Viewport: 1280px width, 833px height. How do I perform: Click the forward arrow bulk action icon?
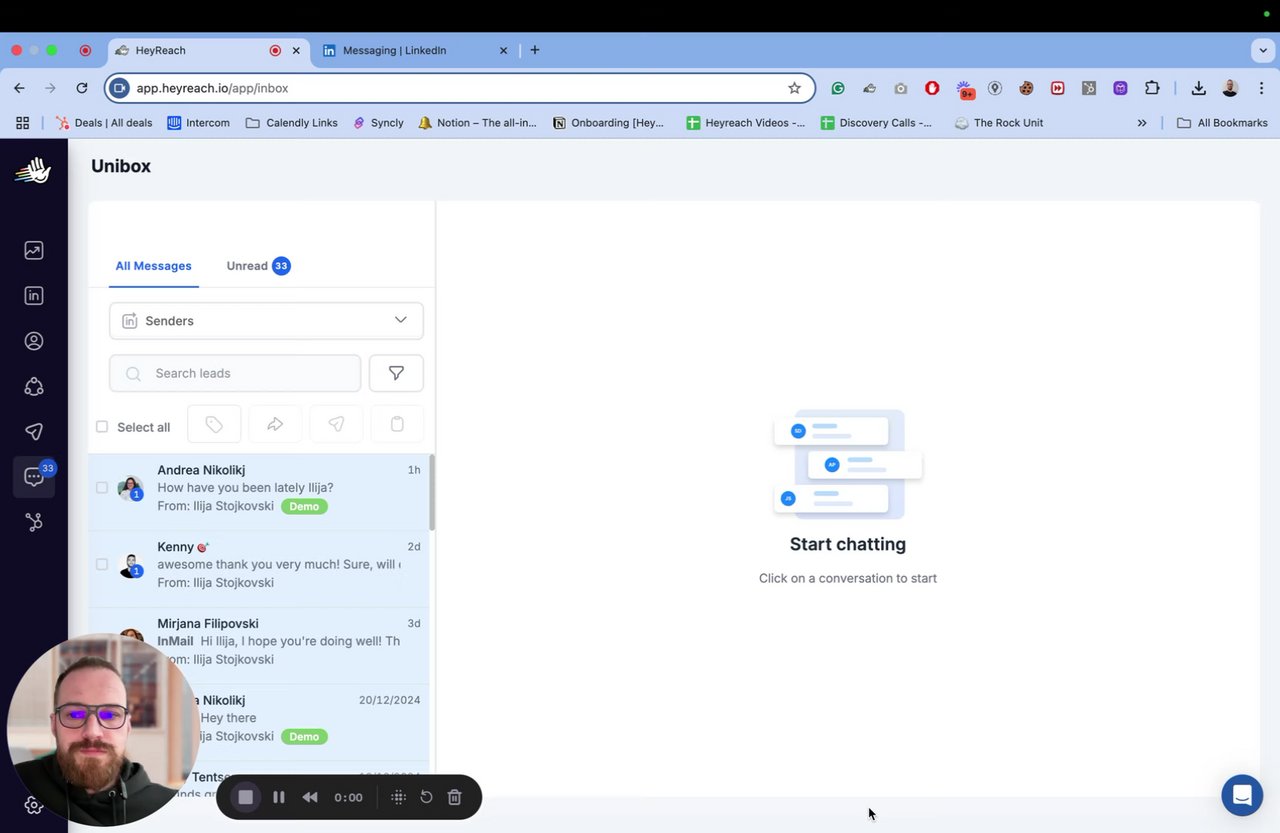(x=275, y=424)
